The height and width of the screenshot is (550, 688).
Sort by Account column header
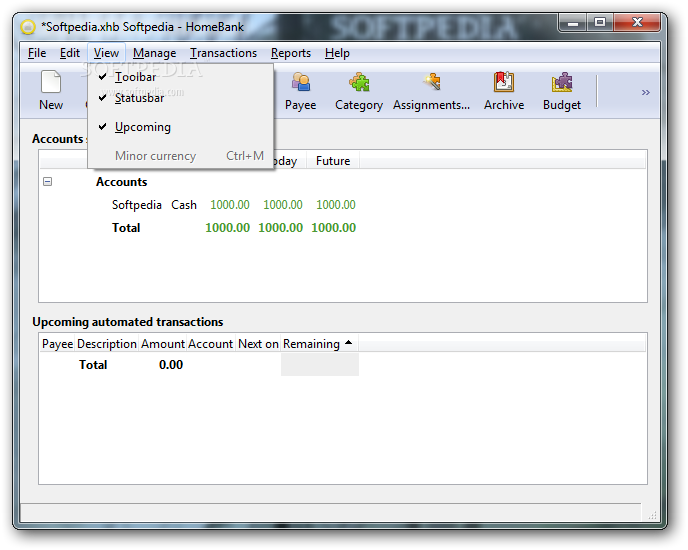click(210, 344)
